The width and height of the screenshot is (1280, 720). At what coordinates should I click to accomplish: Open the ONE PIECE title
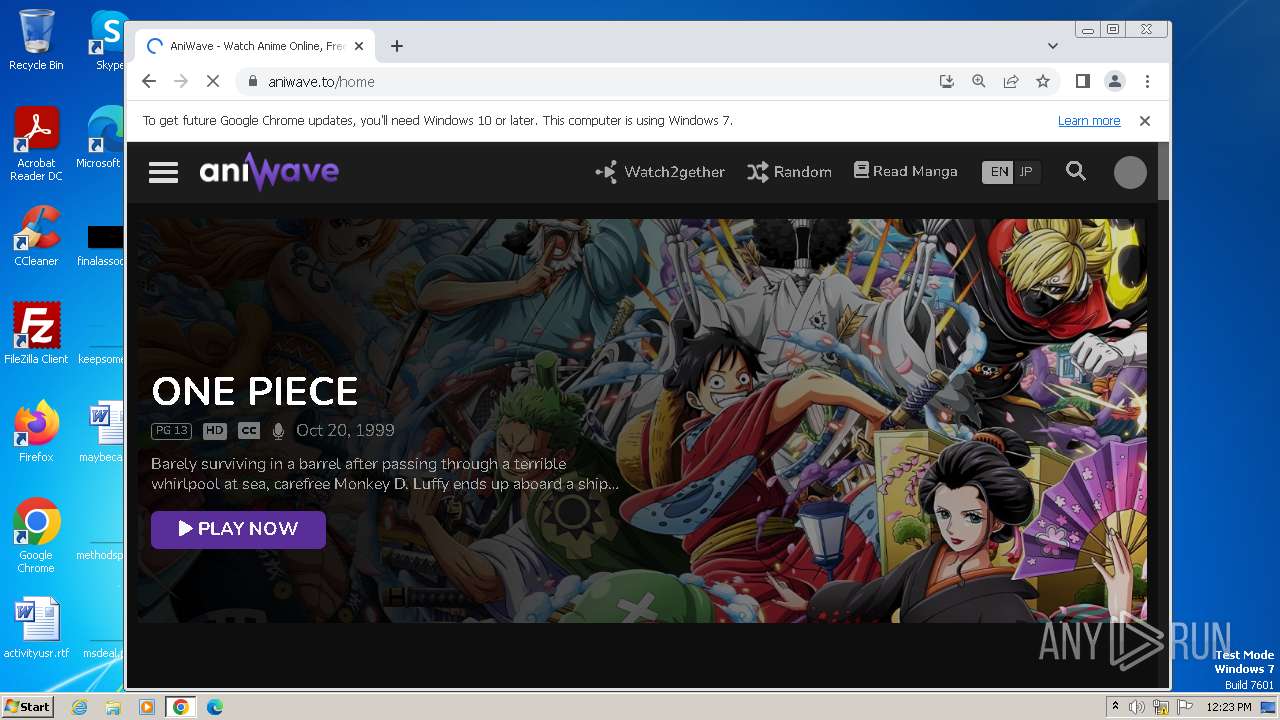(254, 391)
